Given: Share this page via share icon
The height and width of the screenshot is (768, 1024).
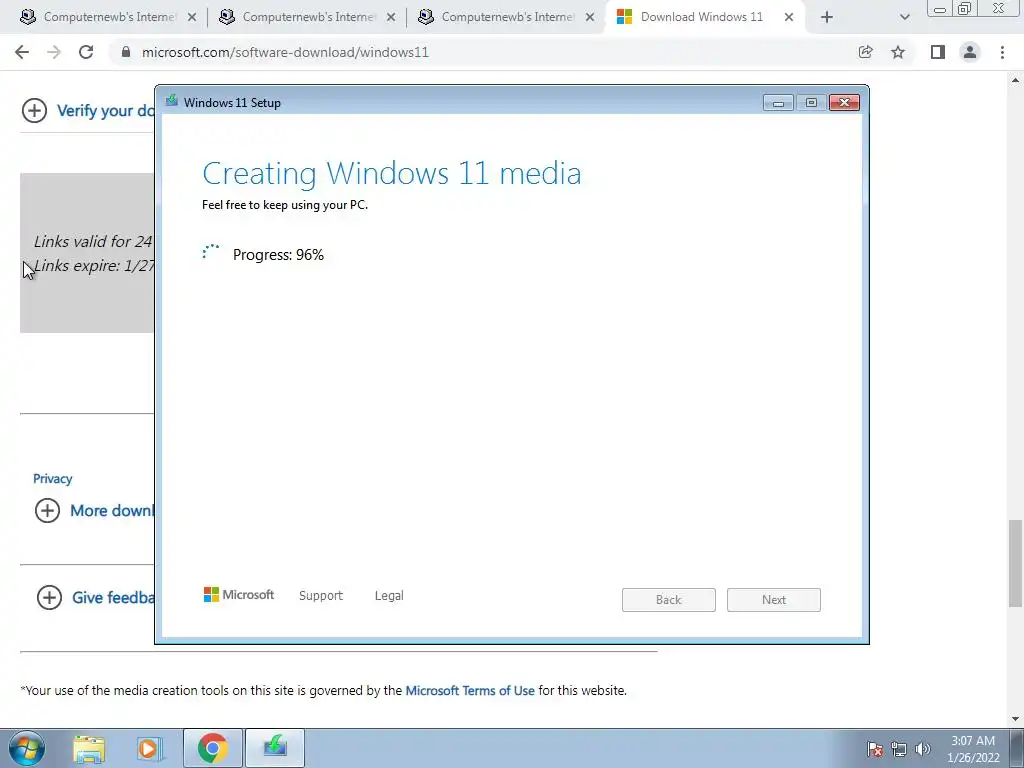Looking at the screenshot, I should 865,52.
